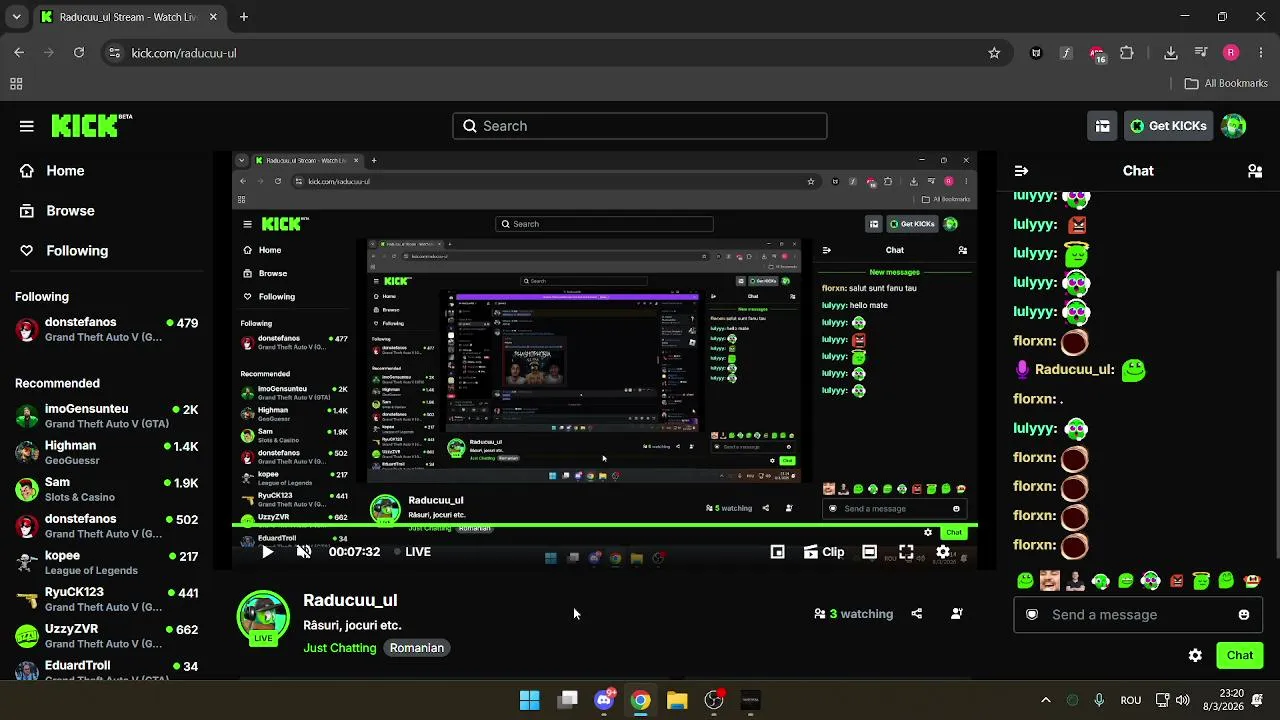Open the Chrome extensions puzzle icon
Screen dimensions: 1280x720
[1127, 53]
